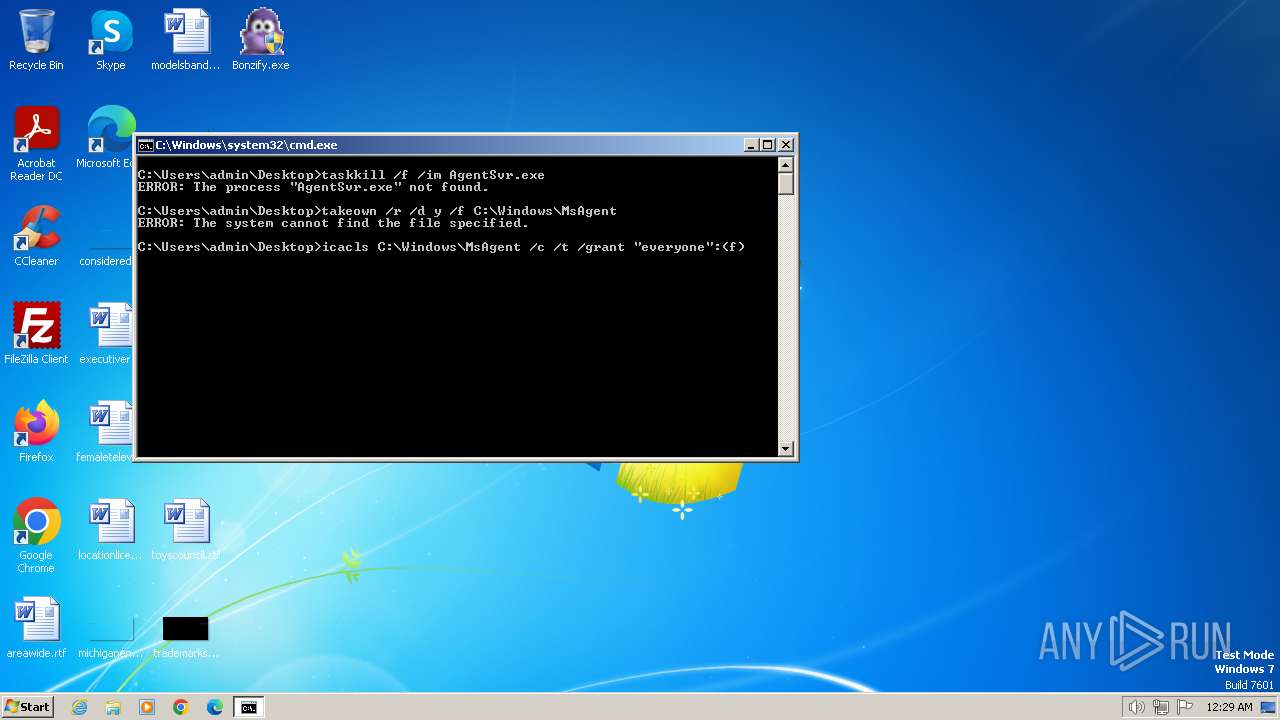Select the modelsband Word document icon
The width and height of the screenshot is (1280, 720).
(186, 40)
